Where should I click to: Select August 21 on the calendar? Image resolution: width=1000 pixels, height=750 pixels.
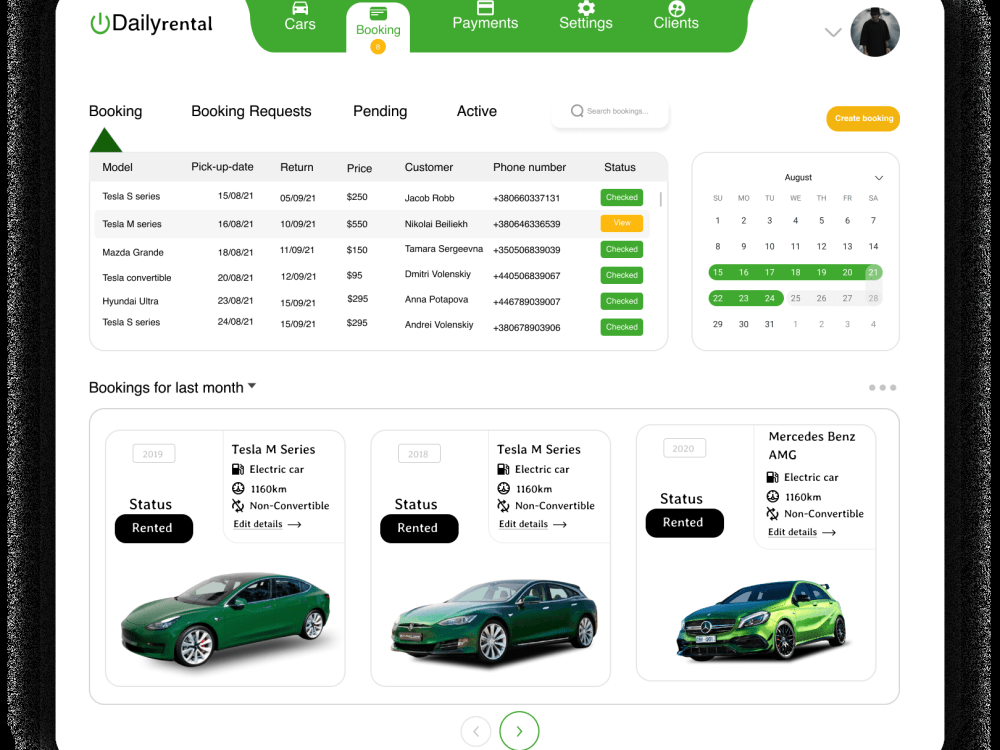pos(873,272)
